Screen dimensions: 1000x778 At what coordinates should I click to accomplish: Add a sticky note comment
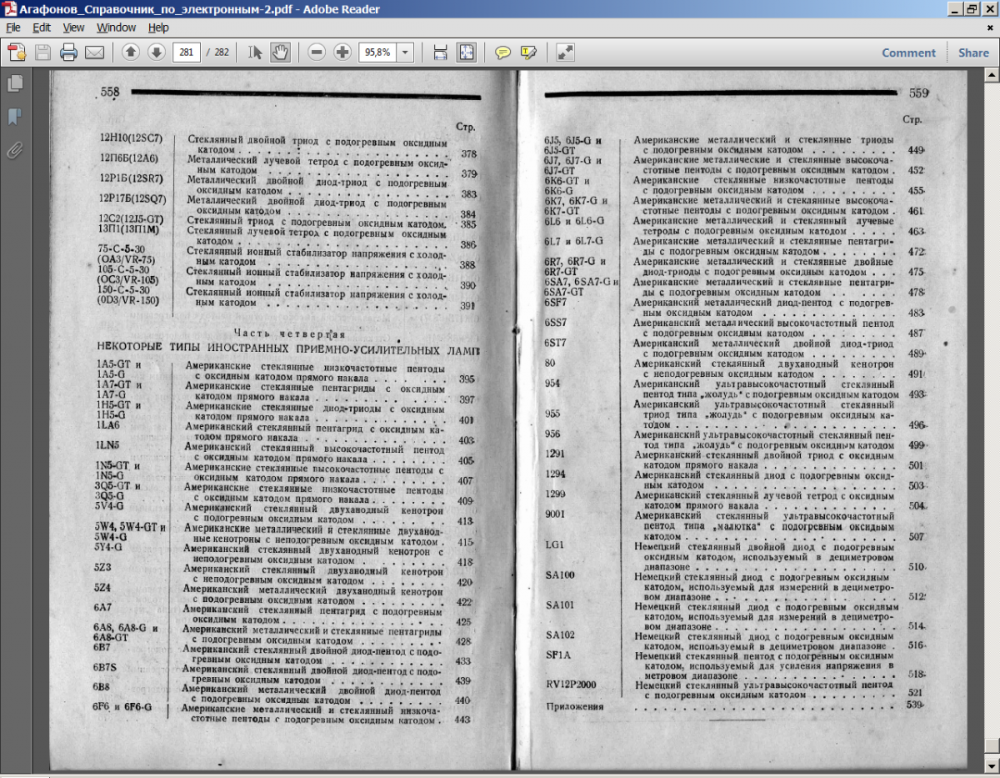tap(503, 52)
